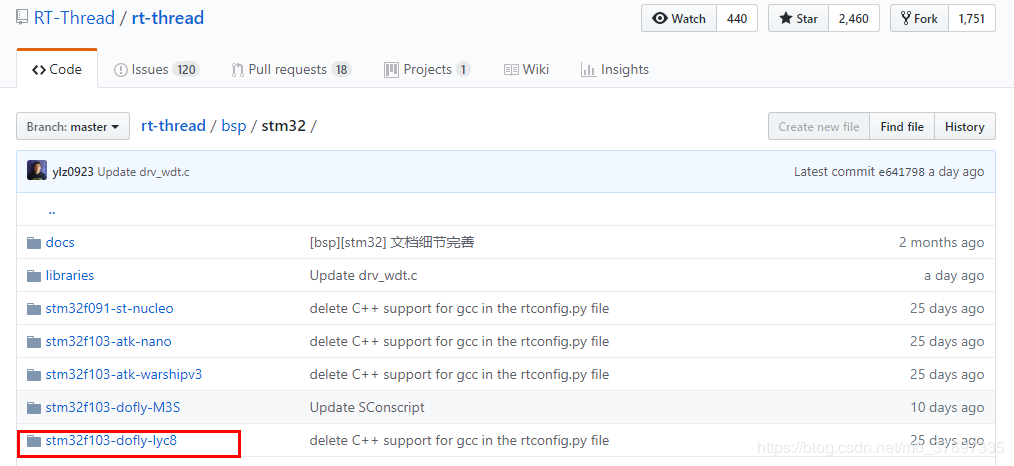The image size is (1014, 466).
Task: Open the Insights tab
Action: pyautogui.click(x=614, y=69)
